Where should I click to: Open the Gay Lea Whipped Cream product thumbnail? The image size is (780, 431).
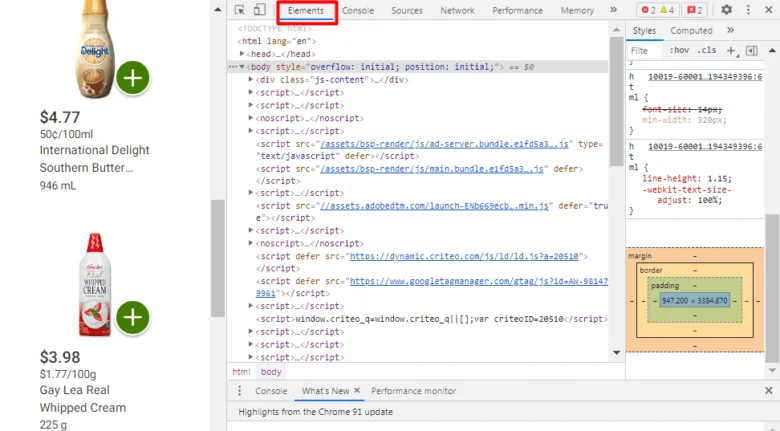coord(95,285)
